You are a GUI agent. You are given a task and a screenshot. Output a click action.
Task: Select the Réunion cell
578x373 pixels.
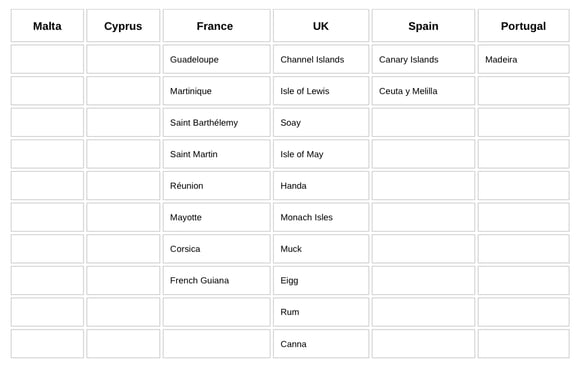click(216, 185)
